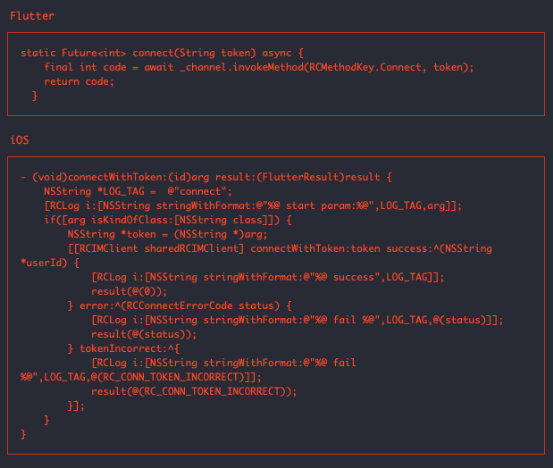Click the isKindOfClass if-condition line
Viewport: 553px width, 468px height.
coord(168,220)
